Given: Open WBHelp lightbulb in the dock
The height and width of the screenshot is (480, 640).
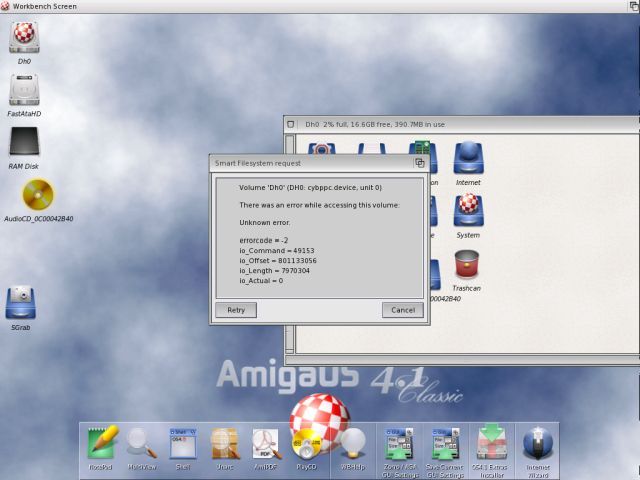Looking at the screenshot, I should pyautogui.click(x=353, y=444).
